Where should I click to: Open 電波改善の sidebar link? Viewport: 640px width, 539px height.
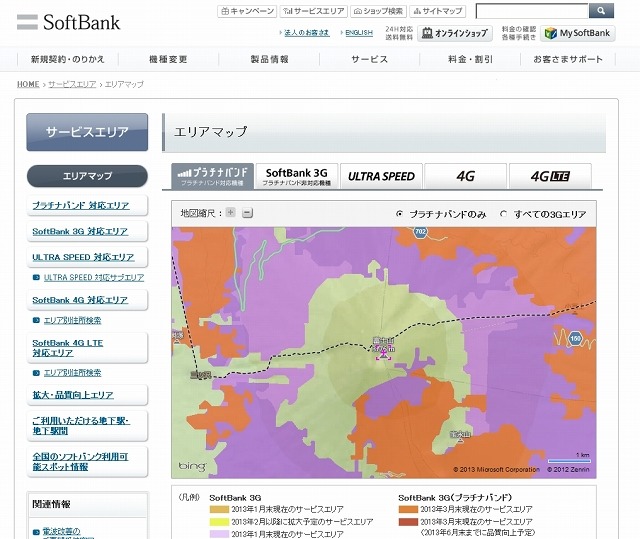[x=62, y=532]
